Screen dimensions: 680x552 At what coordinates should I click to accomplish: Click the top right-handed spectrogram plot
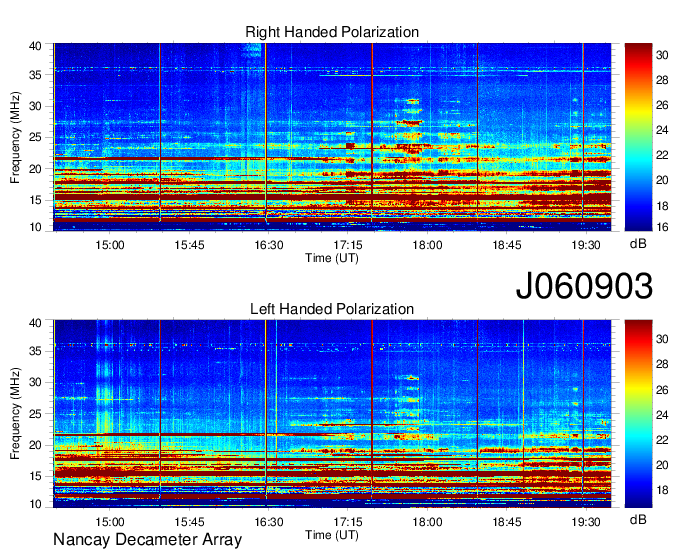click(332, 137)
